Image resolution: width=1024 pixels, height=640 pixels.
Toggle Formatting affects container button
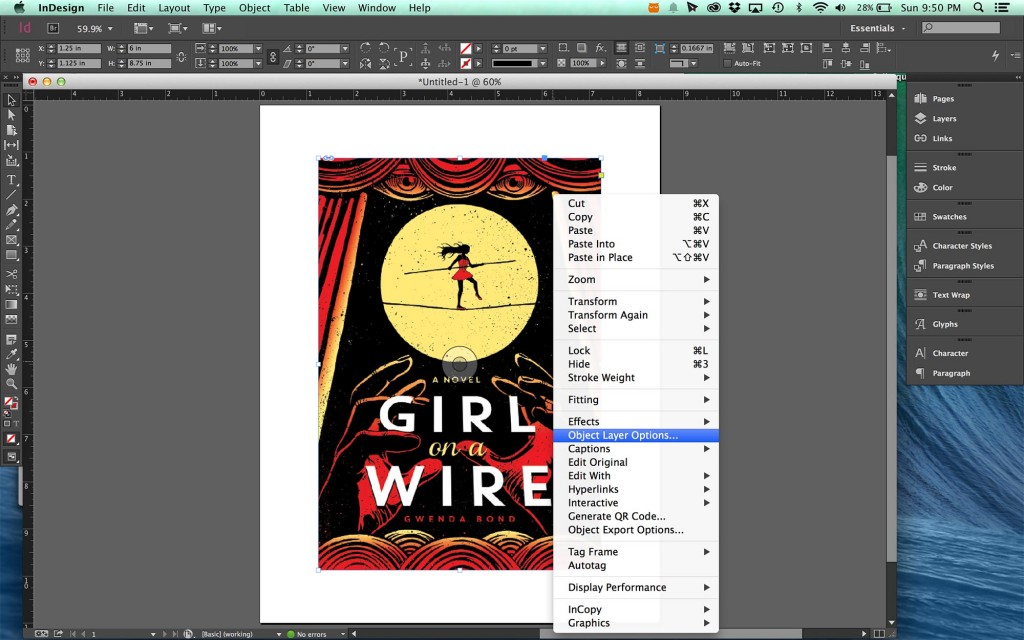click(x=7, y=424)
